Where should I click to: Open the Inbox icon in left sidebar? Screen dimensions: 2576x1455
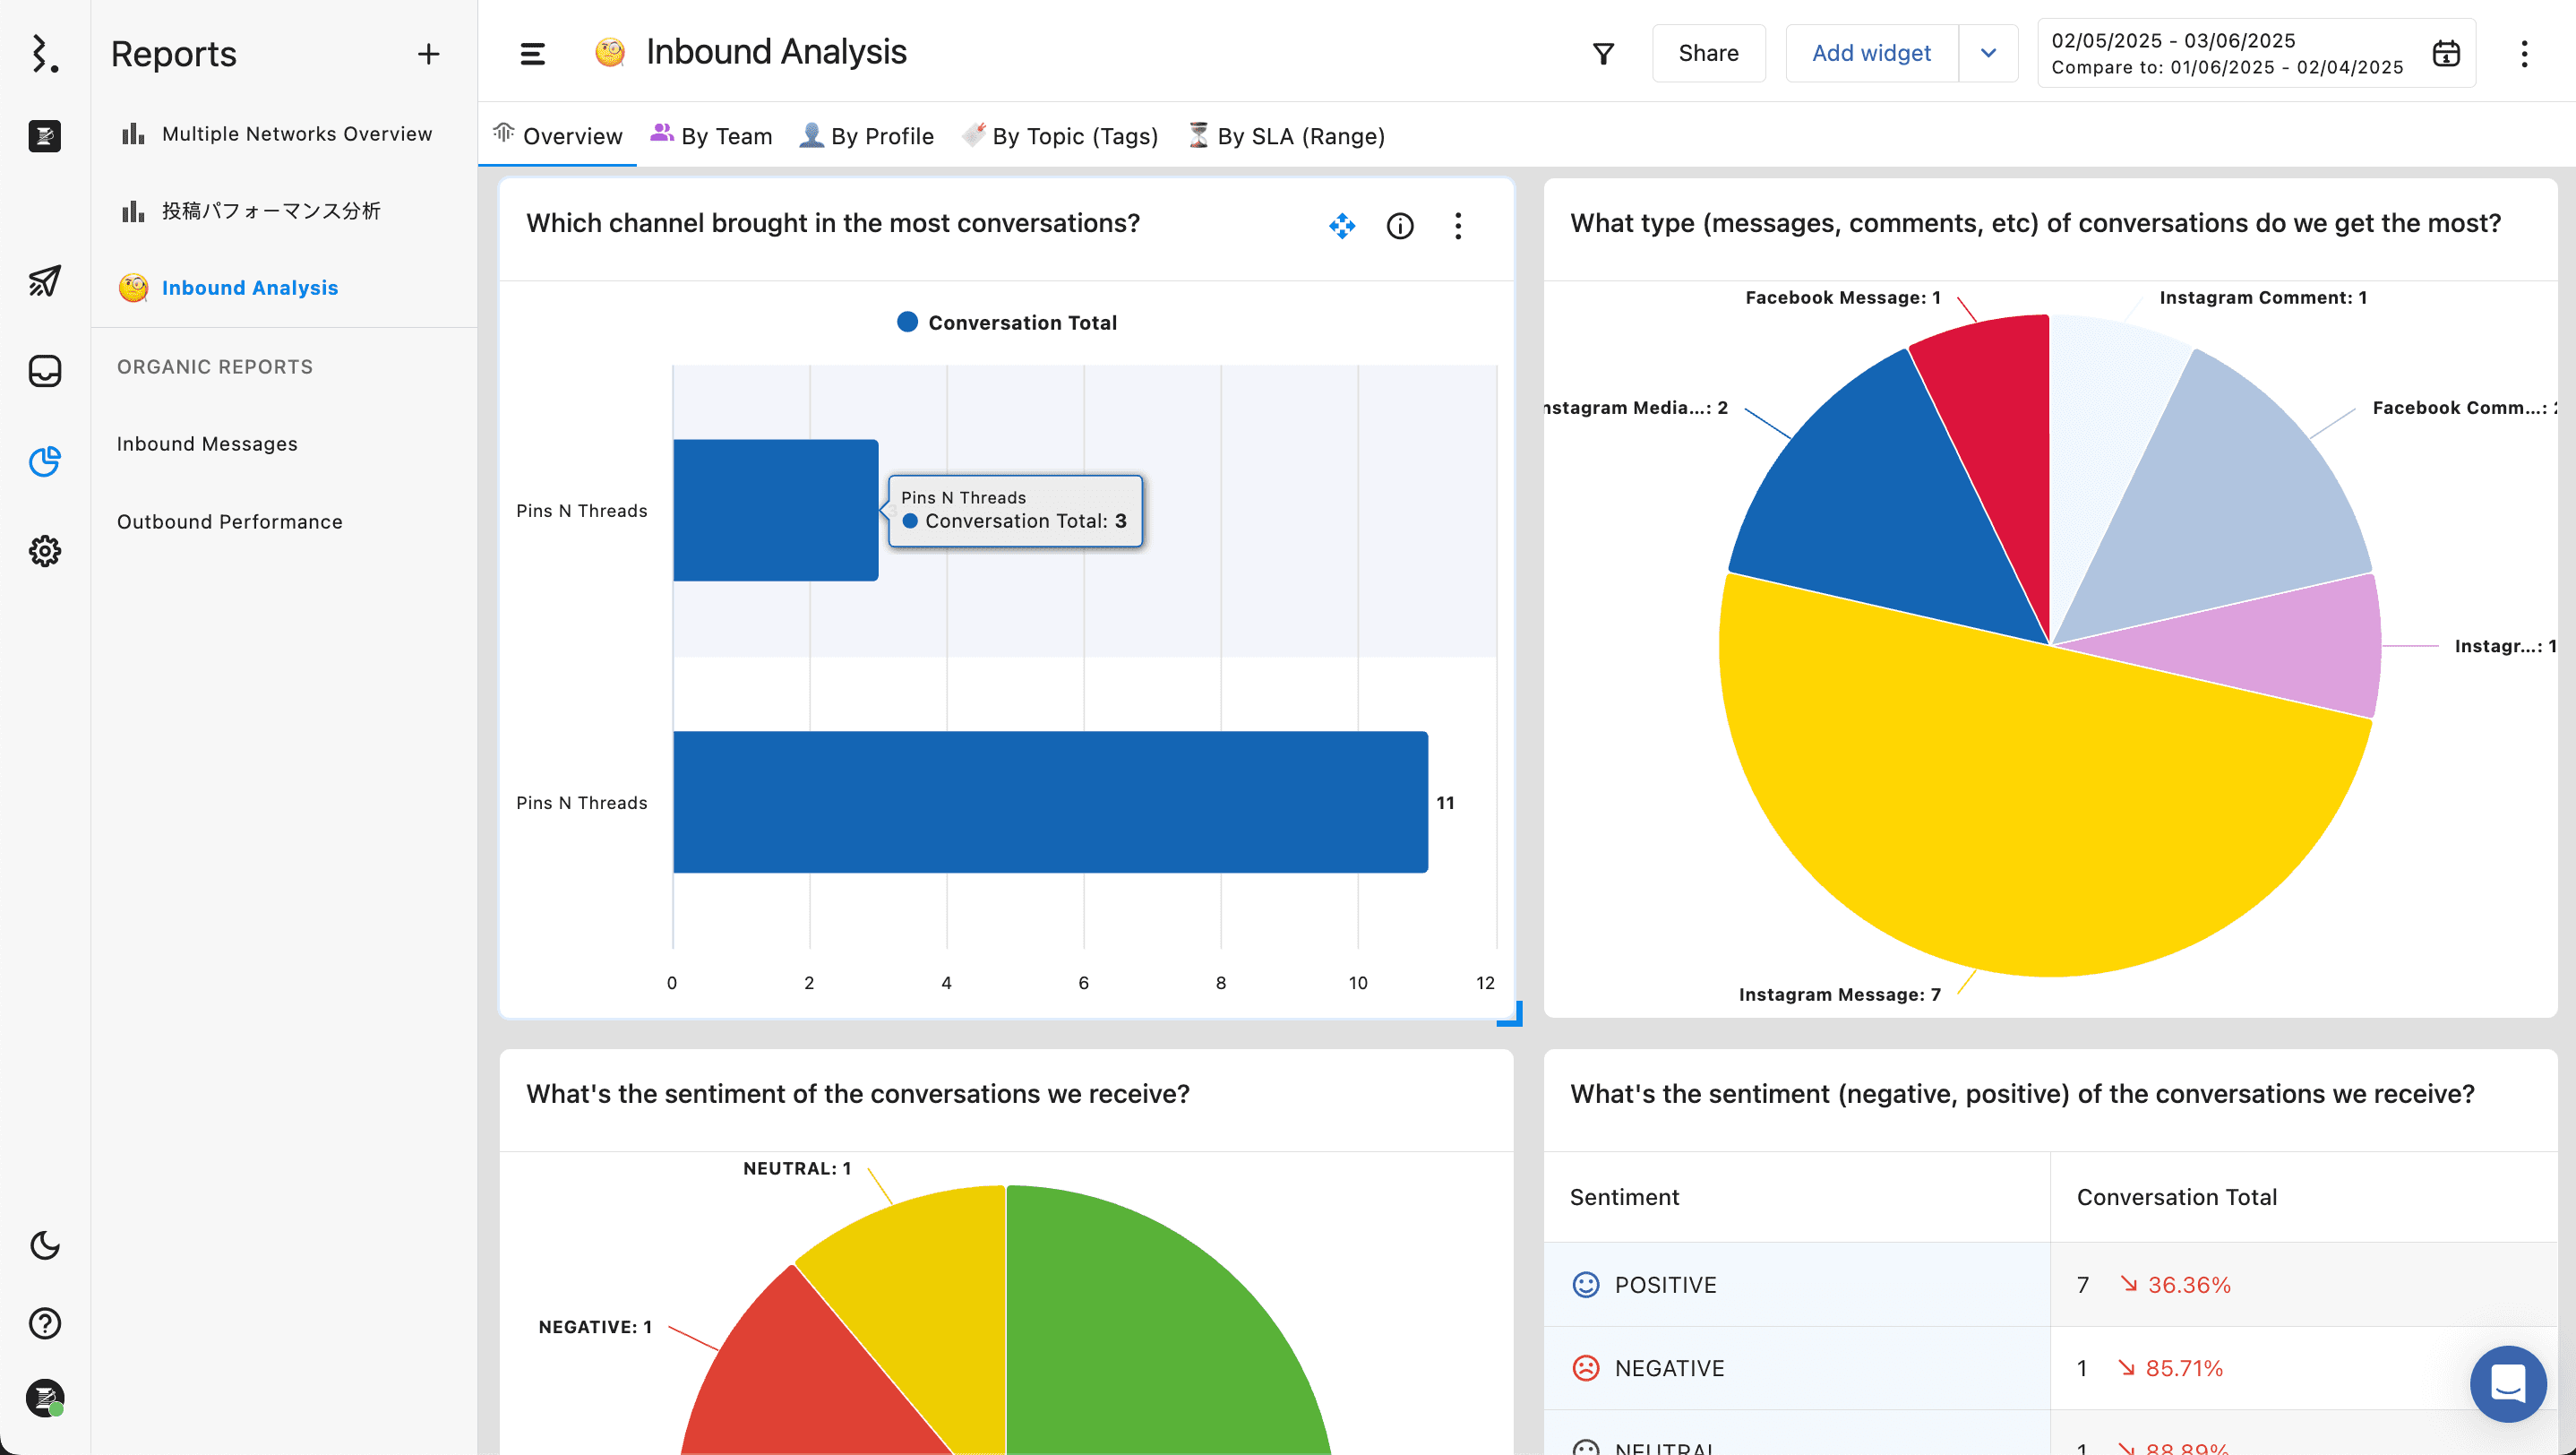point(44,371)
